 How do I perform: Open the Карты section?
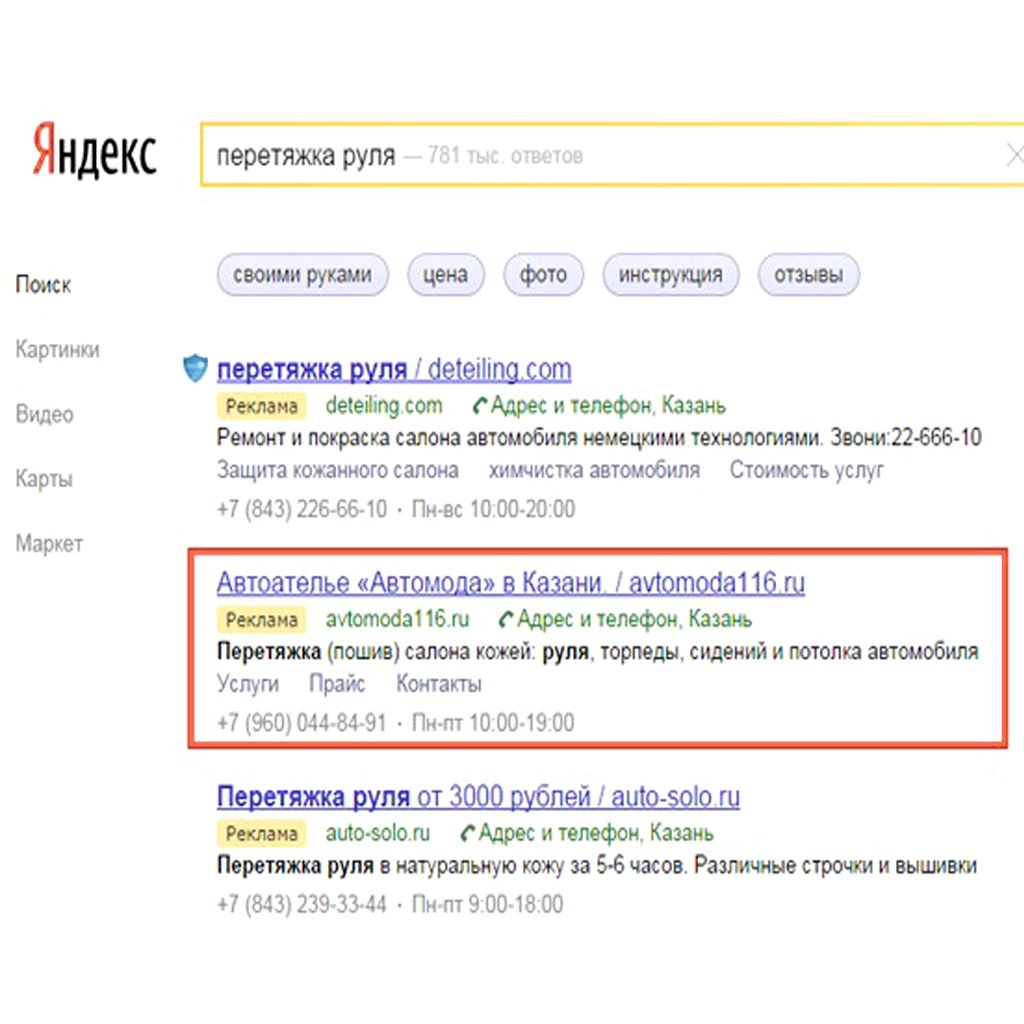tap(45, 479)
